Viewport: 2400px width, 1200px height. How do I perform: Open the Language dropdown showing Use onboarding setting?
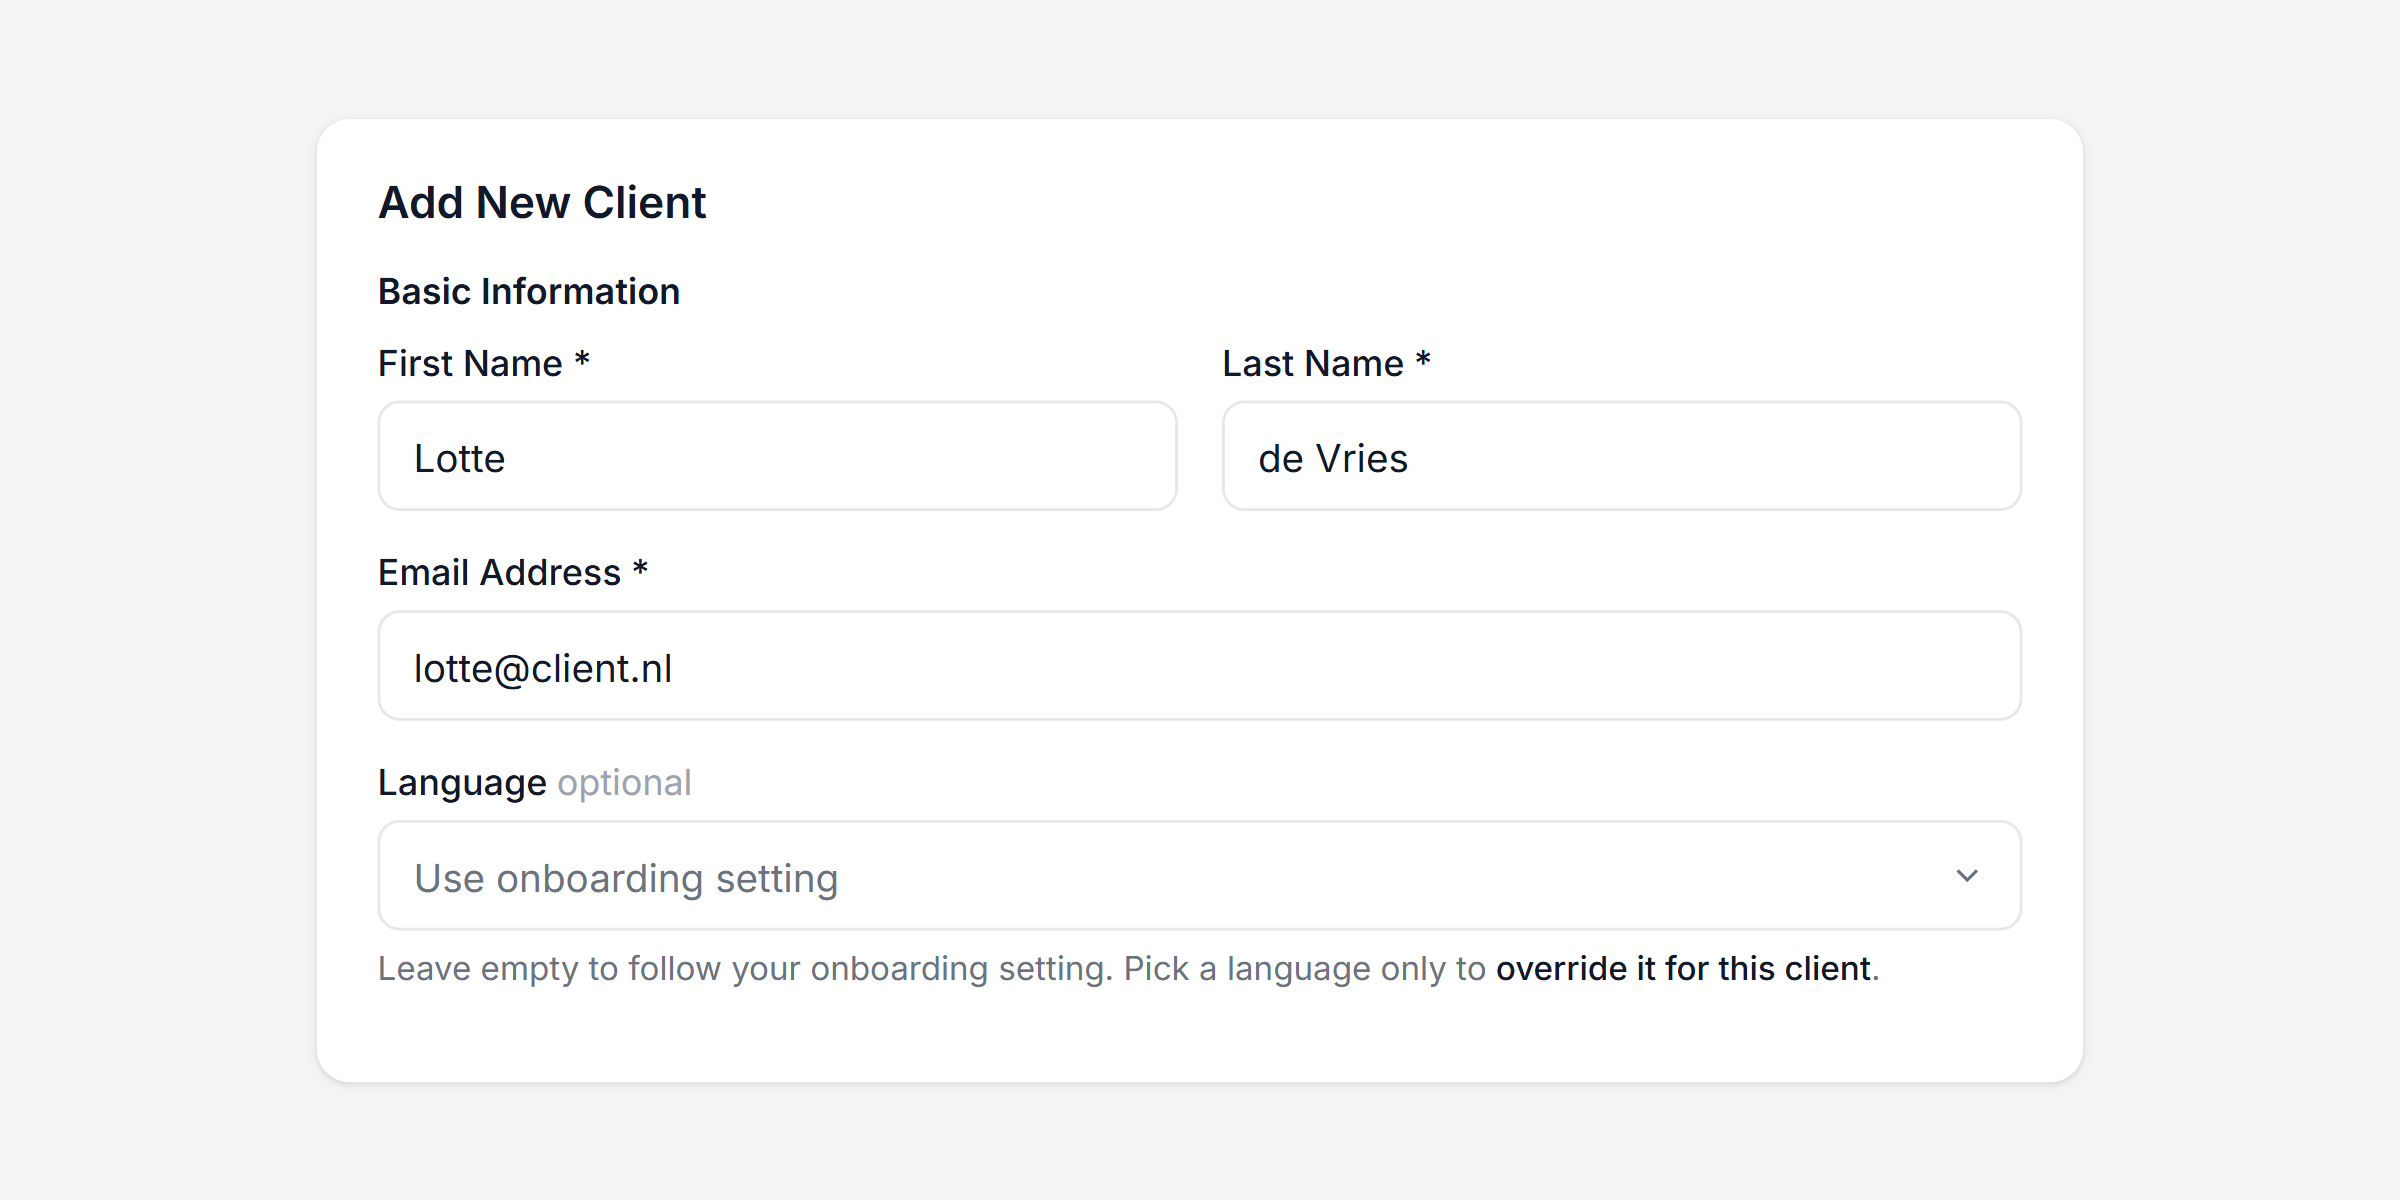[x=1200, y=876]
